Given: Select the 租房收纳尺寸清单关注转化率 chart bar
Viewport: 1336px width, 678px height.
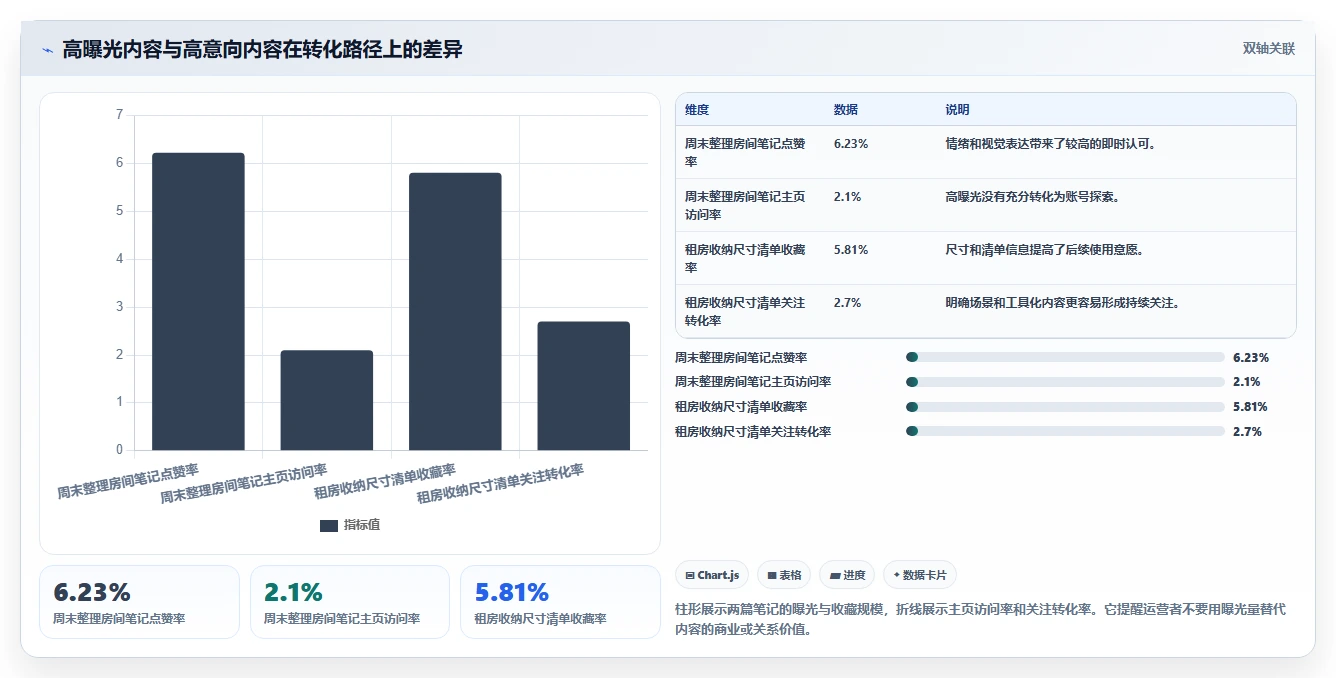Looking at the screenshot, I should point(584,386).
